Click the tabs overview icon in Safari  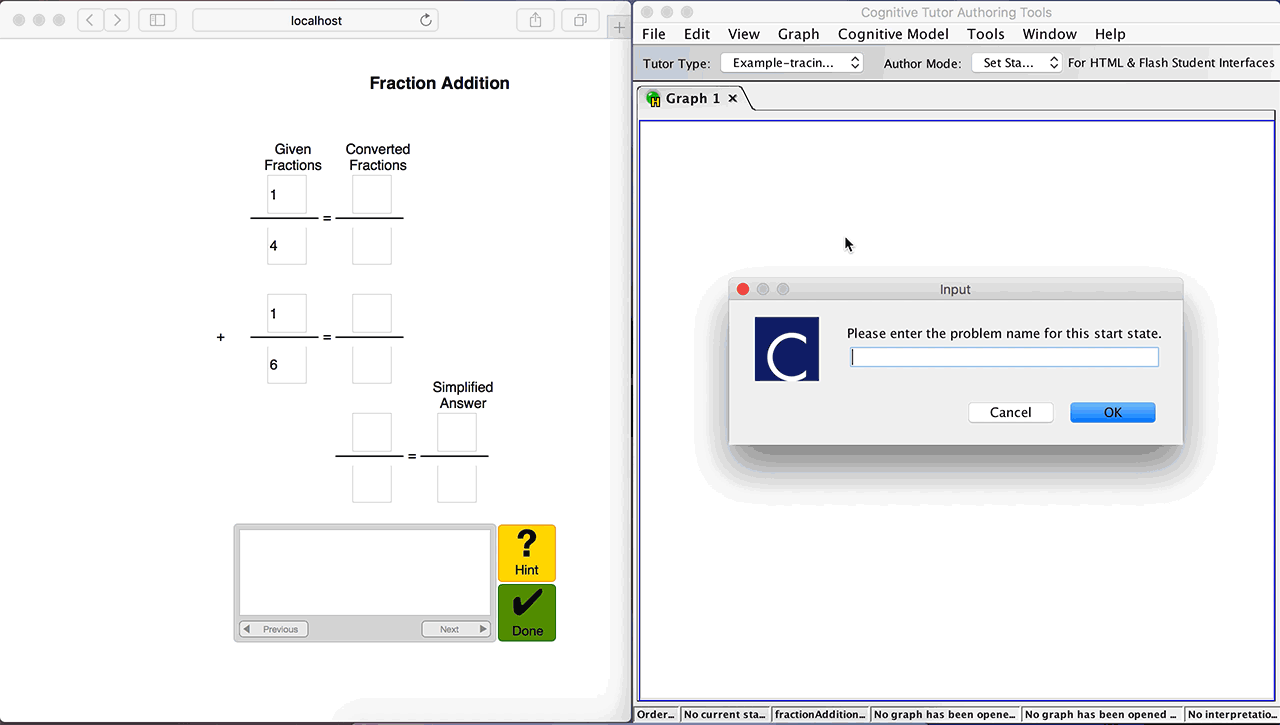[x=580, y=19]
